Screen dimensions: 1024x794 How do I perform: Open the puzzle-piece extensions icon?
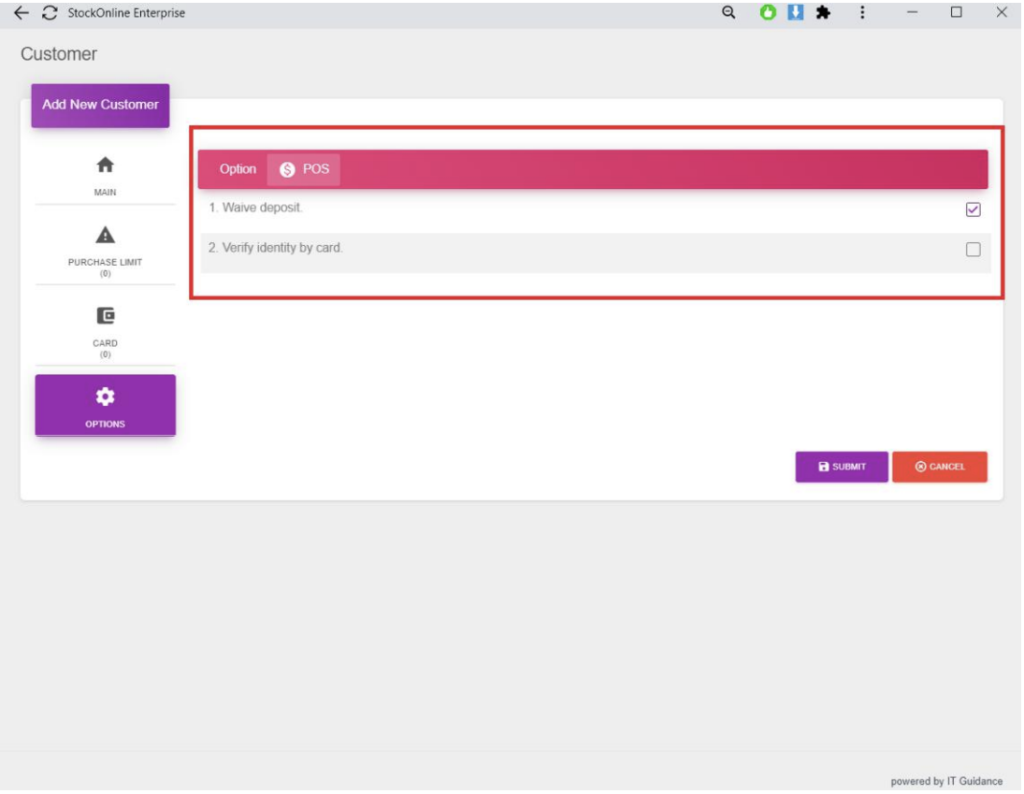tap(823, 13)
